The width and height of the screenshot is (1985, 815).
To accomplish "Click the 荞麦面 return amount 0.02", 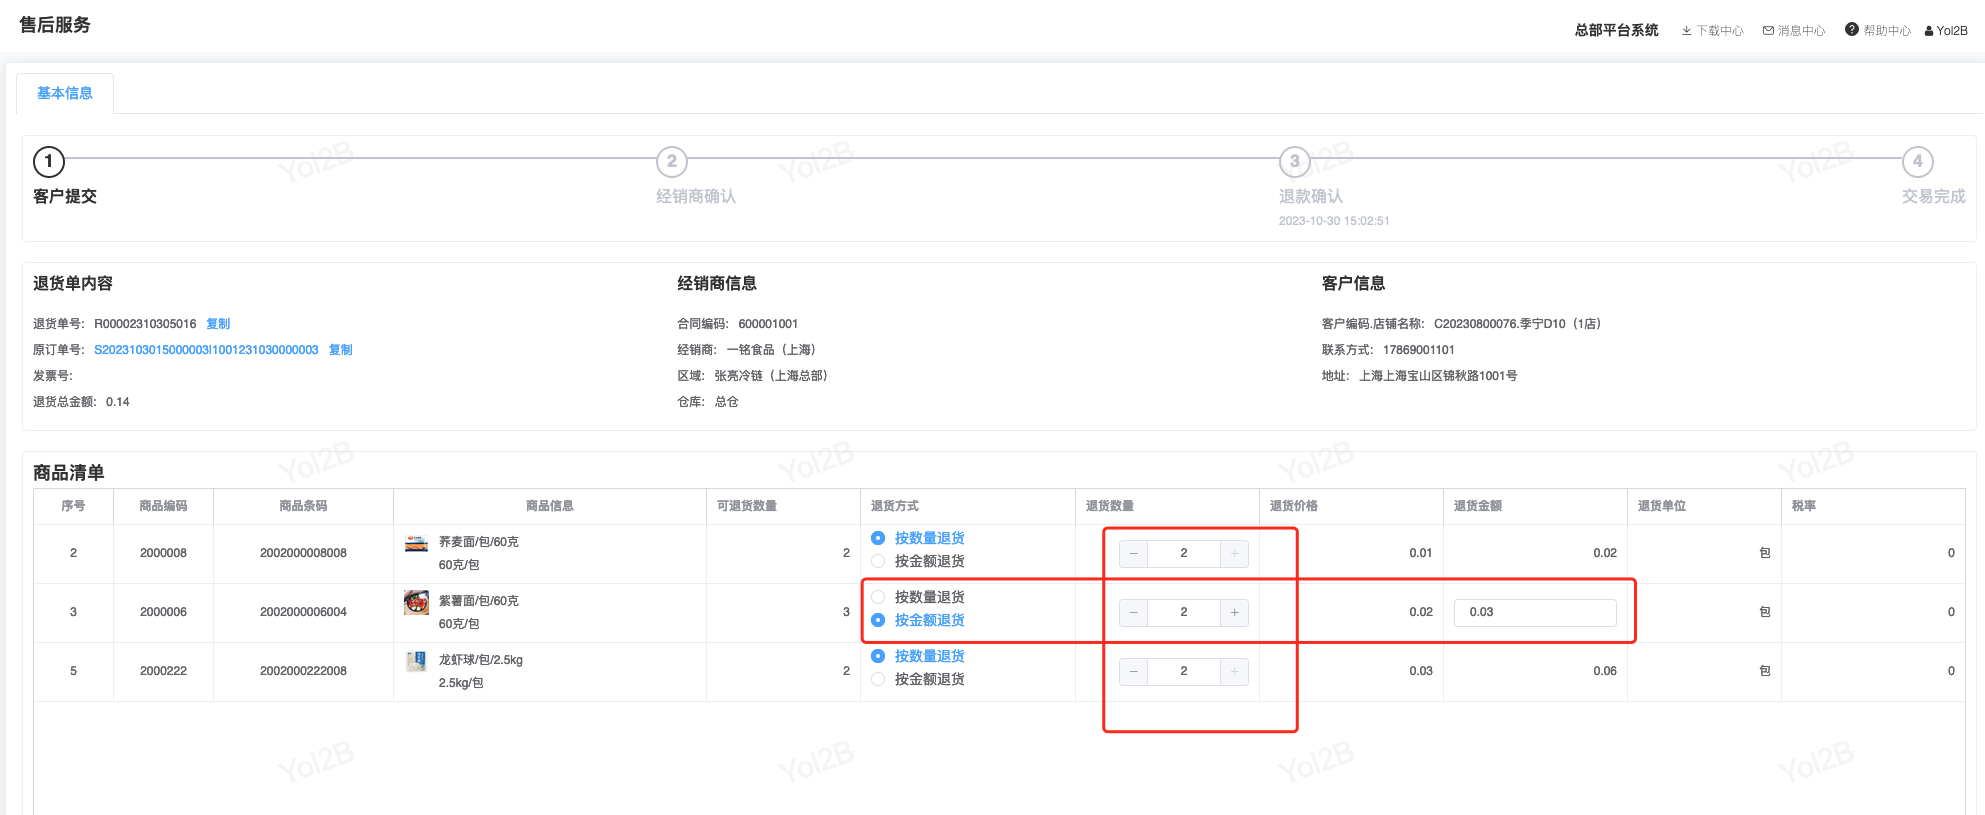I will 1605,553.
